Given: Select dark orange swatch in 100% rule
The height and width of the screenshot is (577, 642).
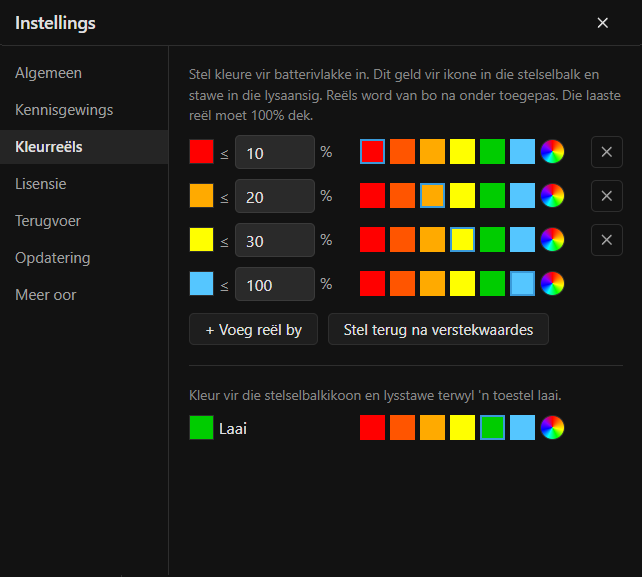Looking at the screenshot, I should (402, 283).
